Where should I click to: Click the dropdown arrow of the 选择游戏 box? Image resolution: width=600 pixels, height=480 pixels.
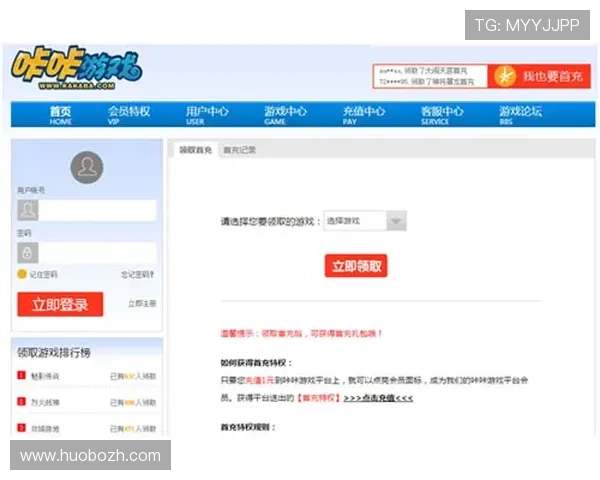396,220
